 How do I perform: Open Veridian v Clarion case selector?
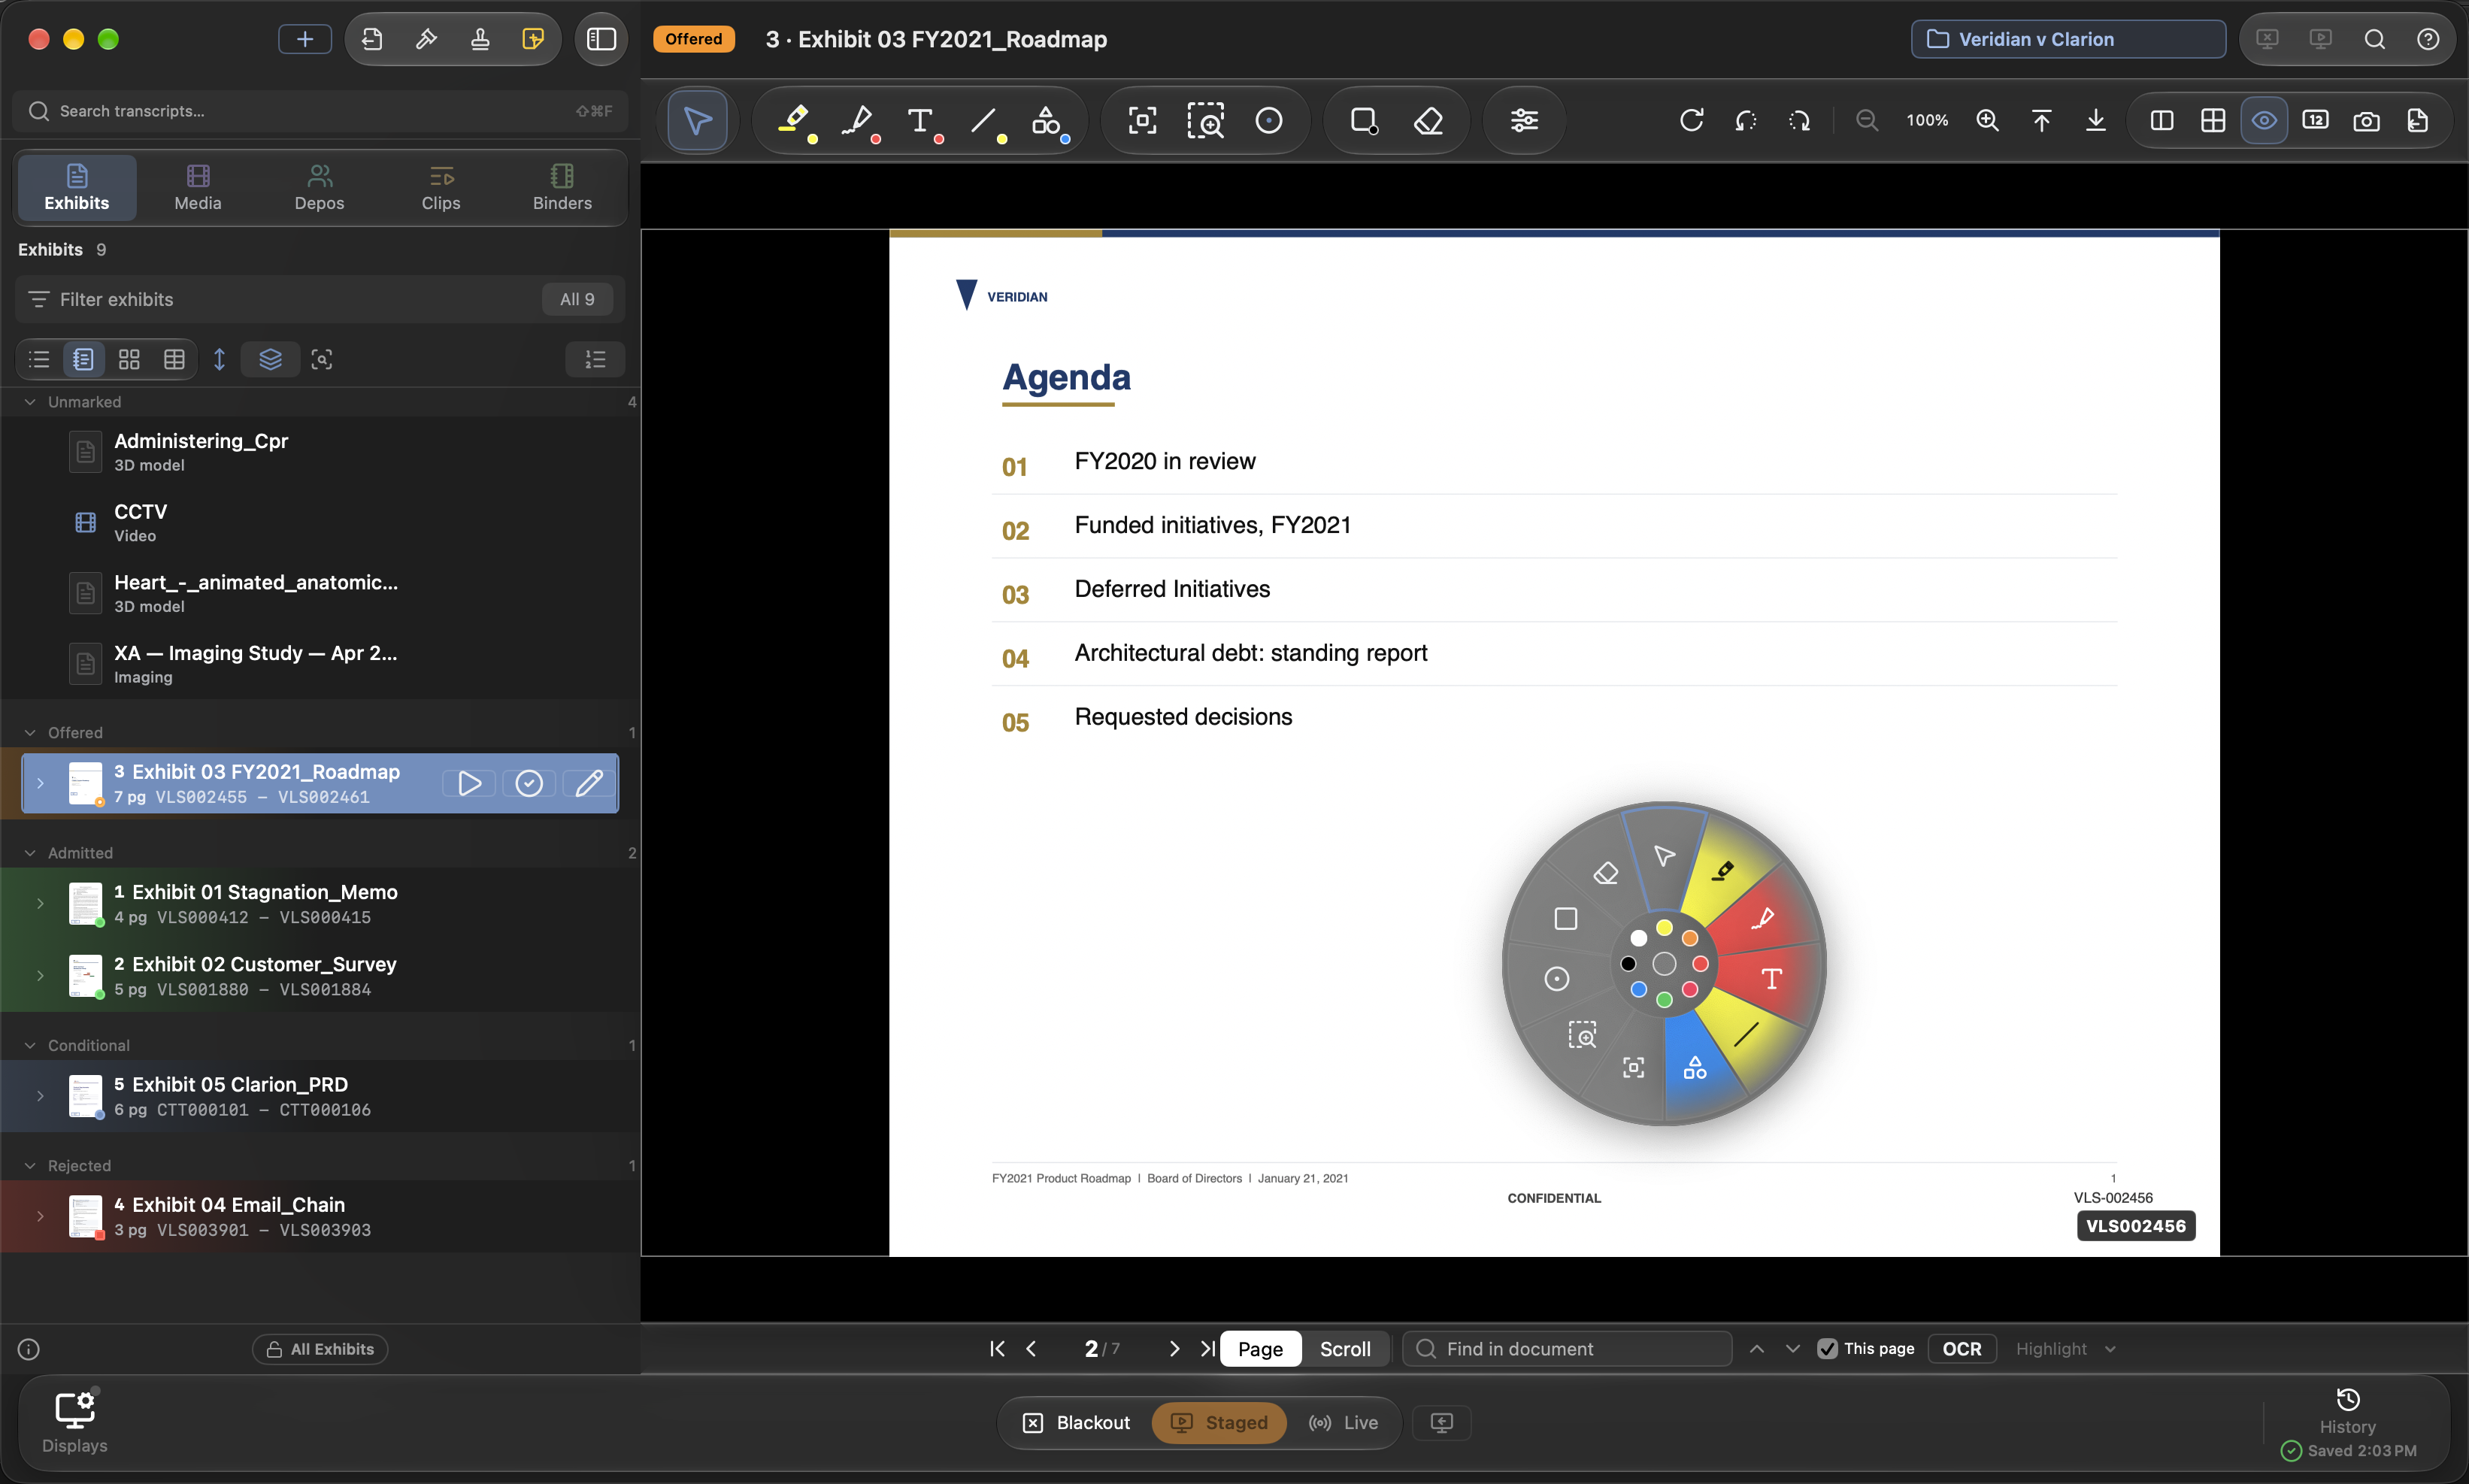tap(2068, 39)
